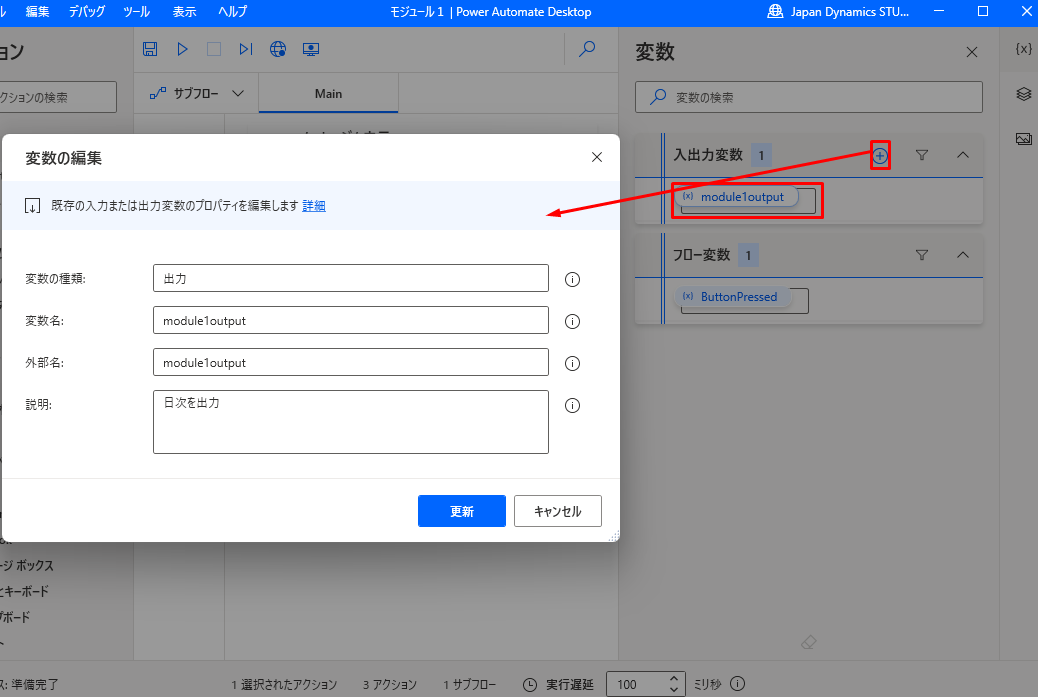Open the 編集 menu
The height and width of the screenshot is (697, 1038).
pos(37,12)
